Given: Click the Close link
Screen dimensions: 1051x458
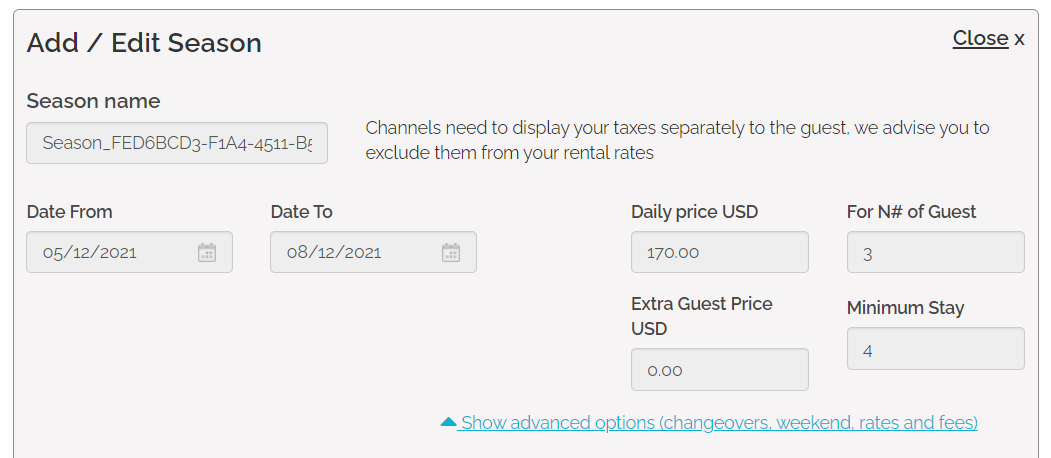Looking at the screenshot, I should 980,38.
